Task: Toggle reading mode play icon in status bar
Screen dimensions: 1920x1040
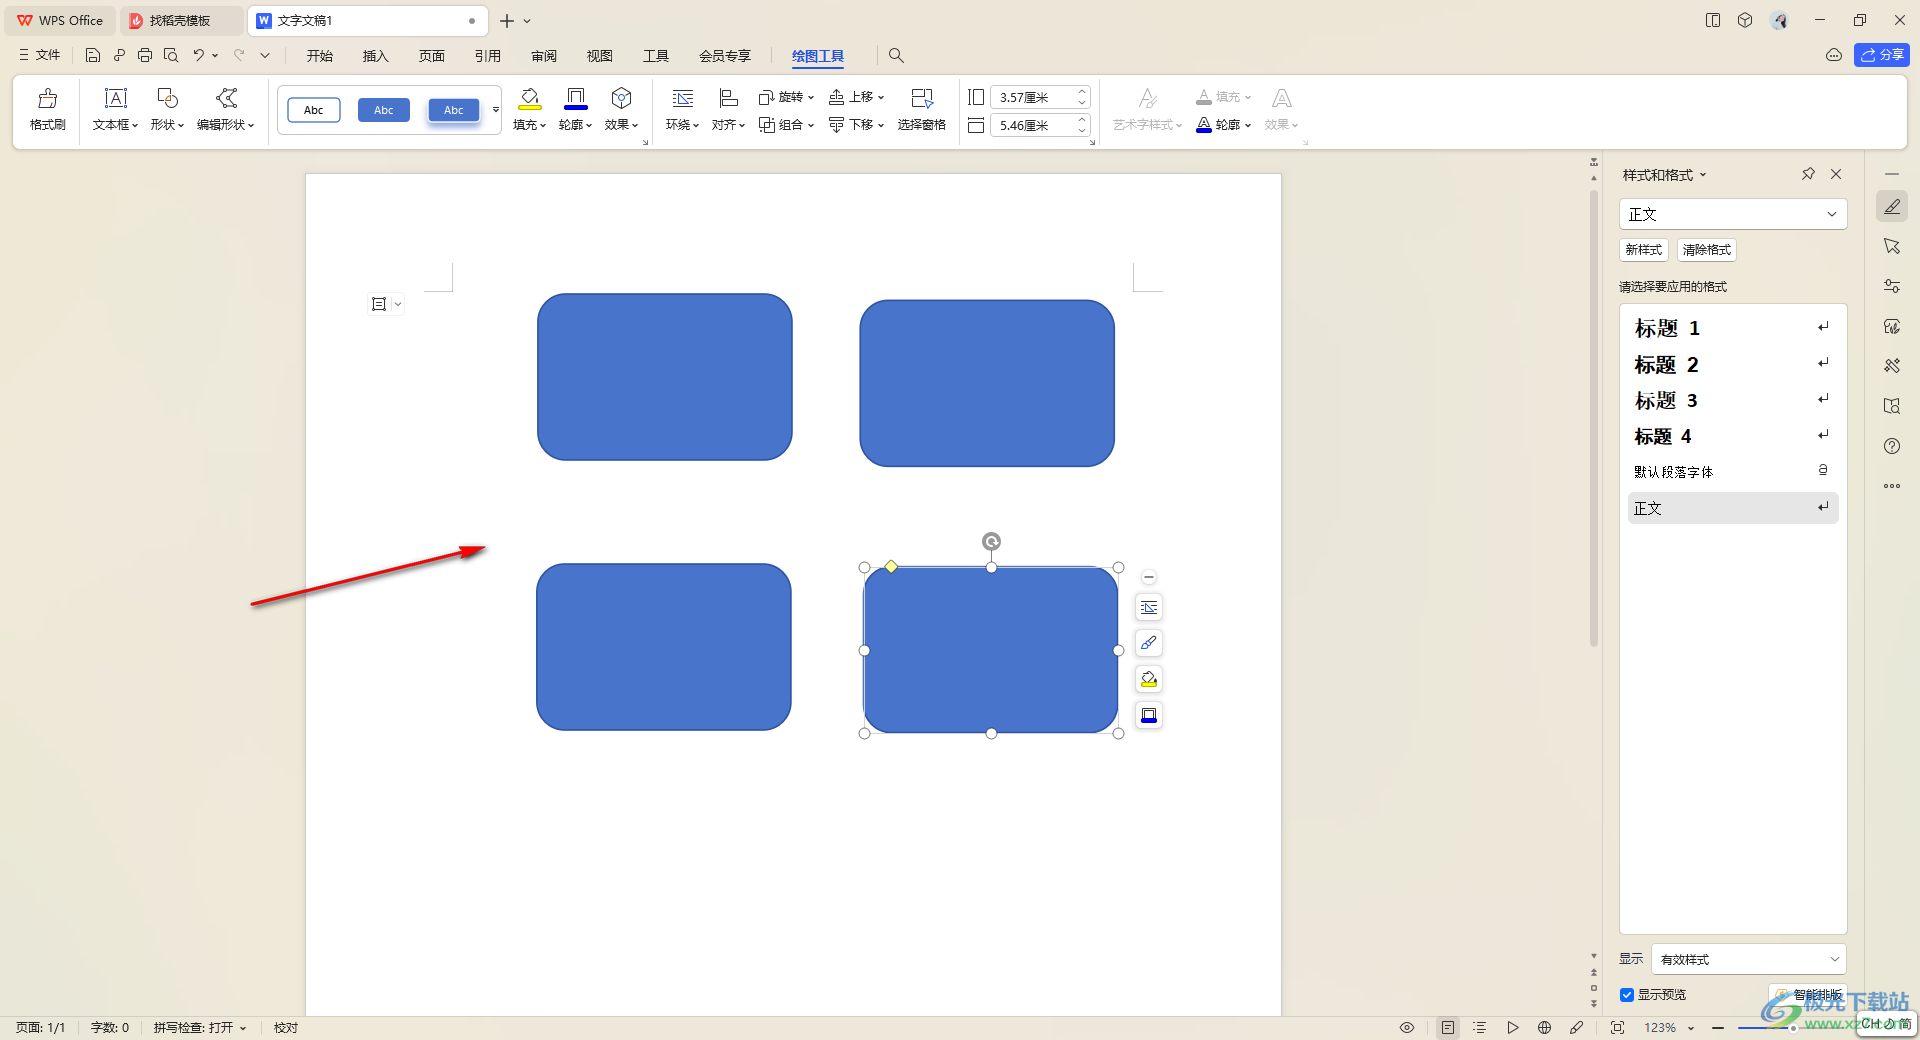Action: [x=1513, y=1028]
